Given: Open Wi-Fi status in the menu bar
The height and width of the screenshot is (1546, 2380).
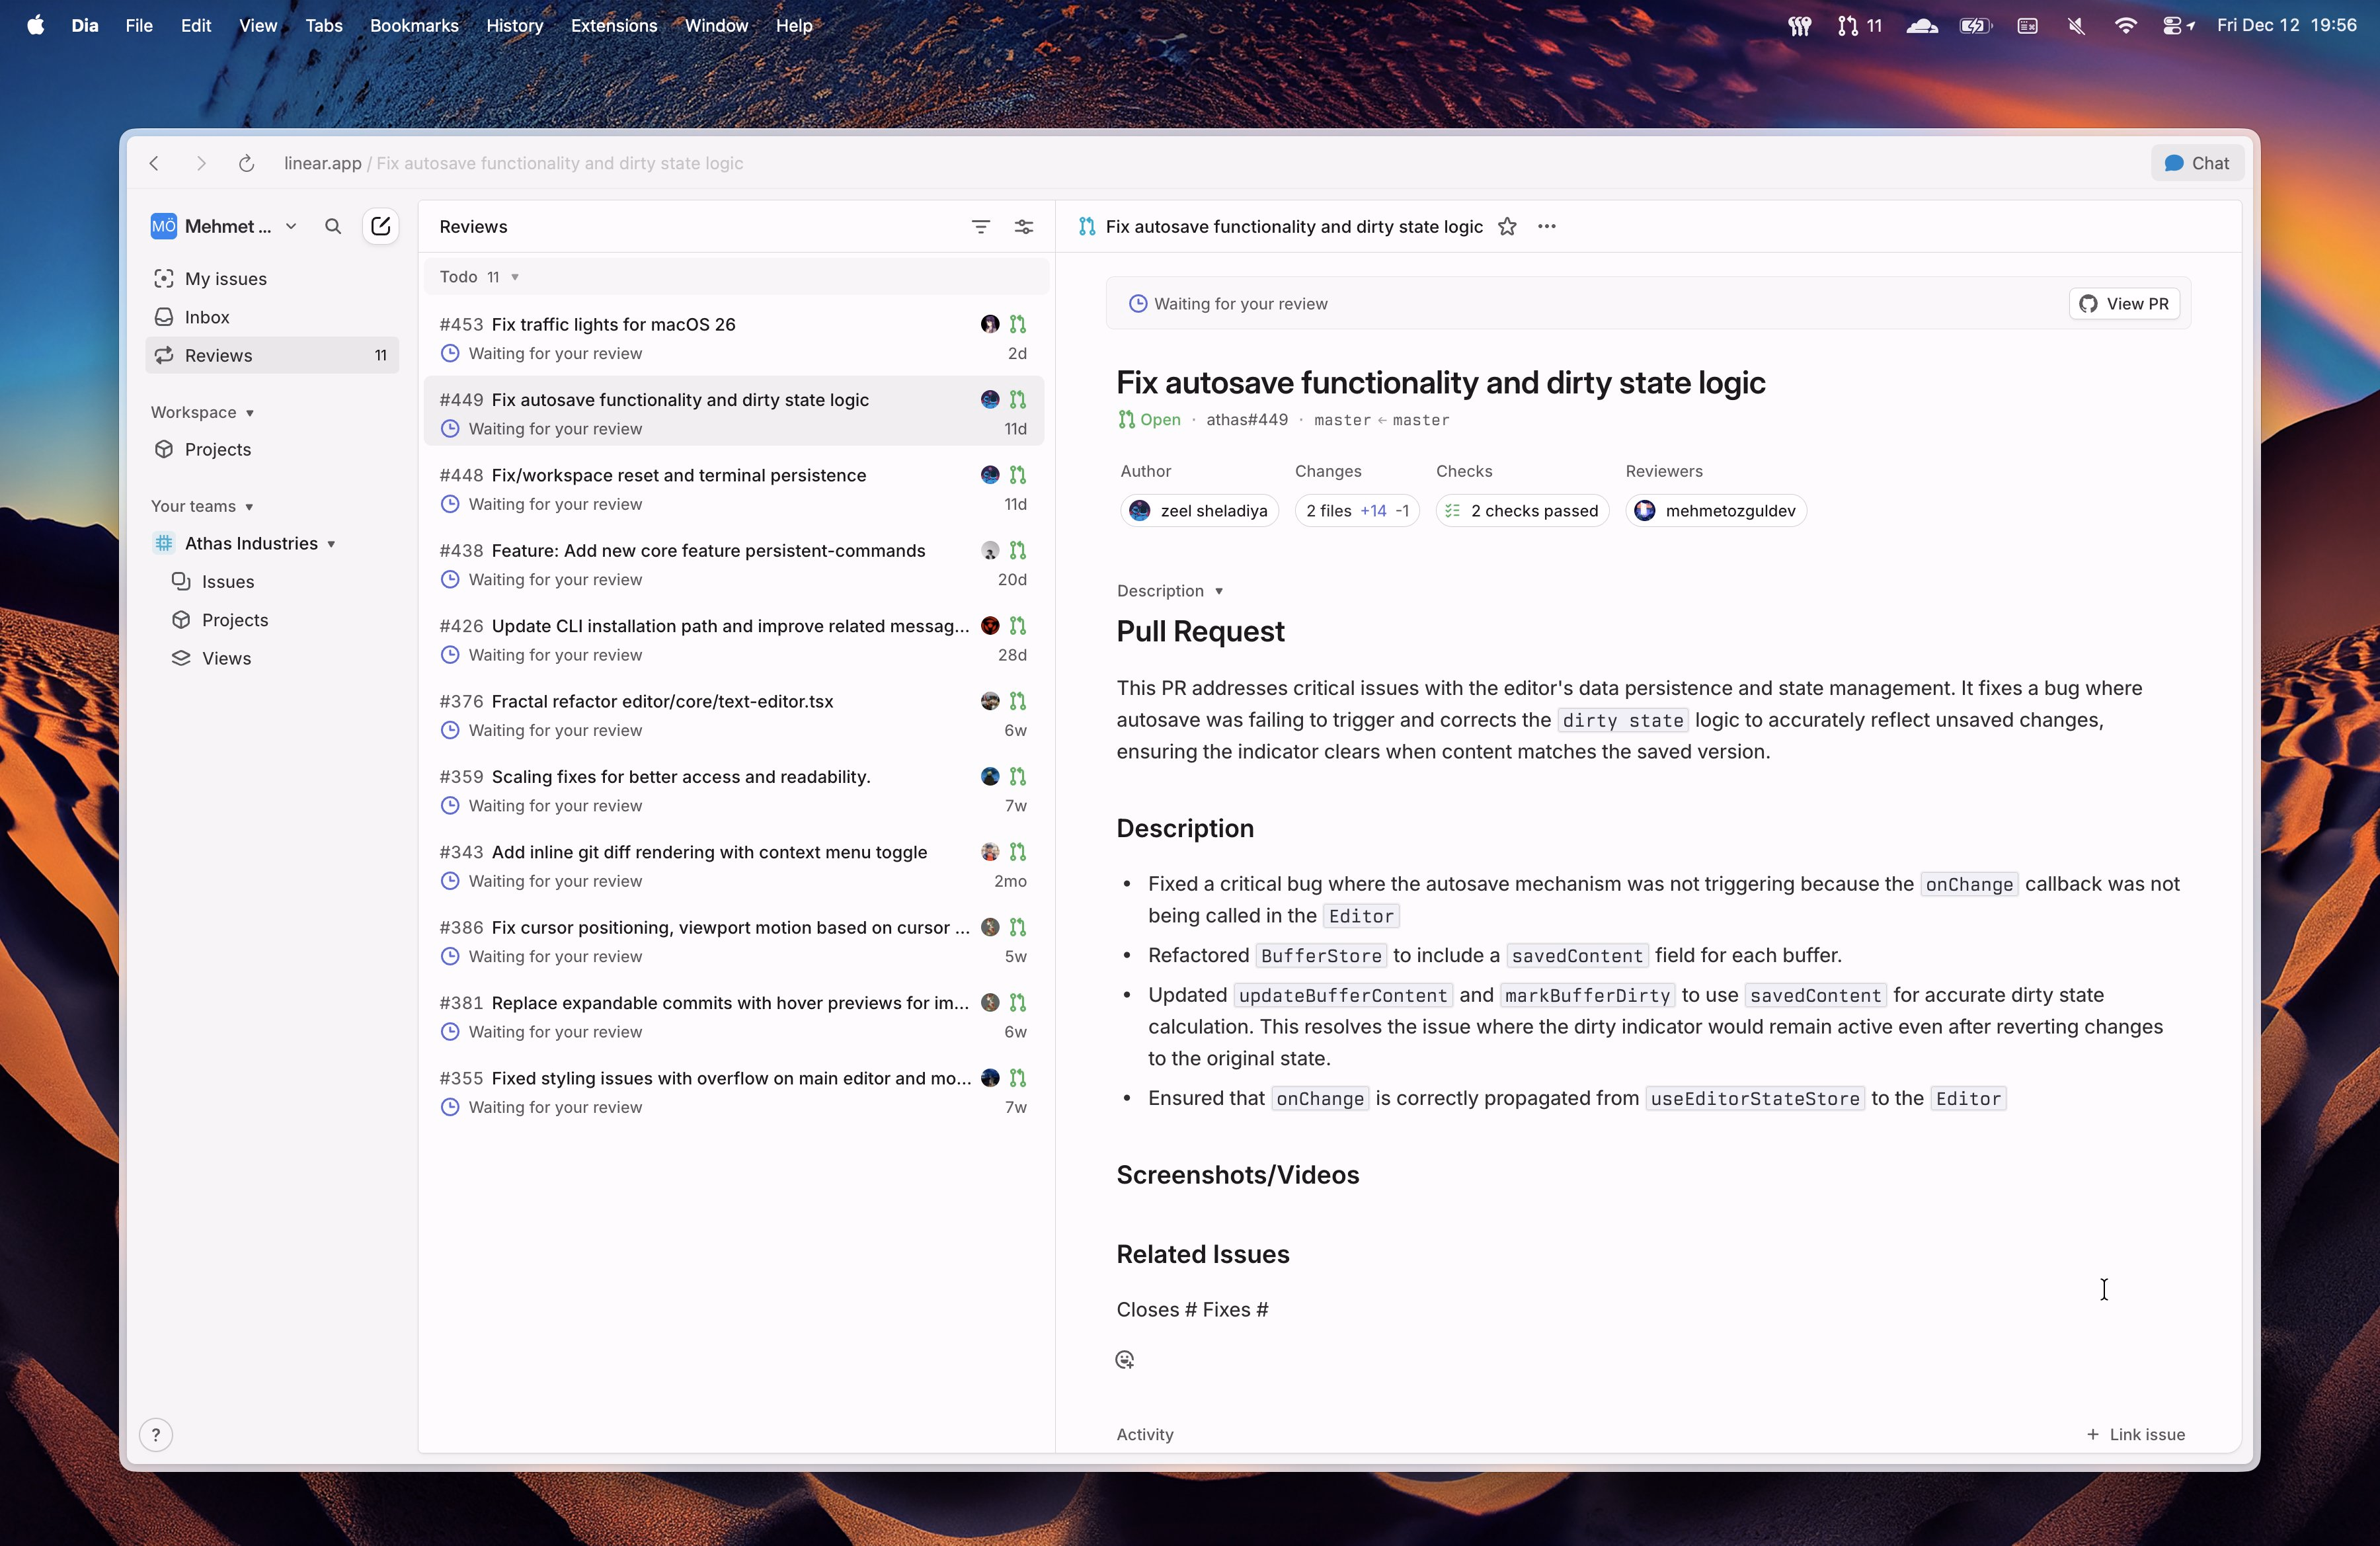Looking at the screenshot, I should 2125,25.
